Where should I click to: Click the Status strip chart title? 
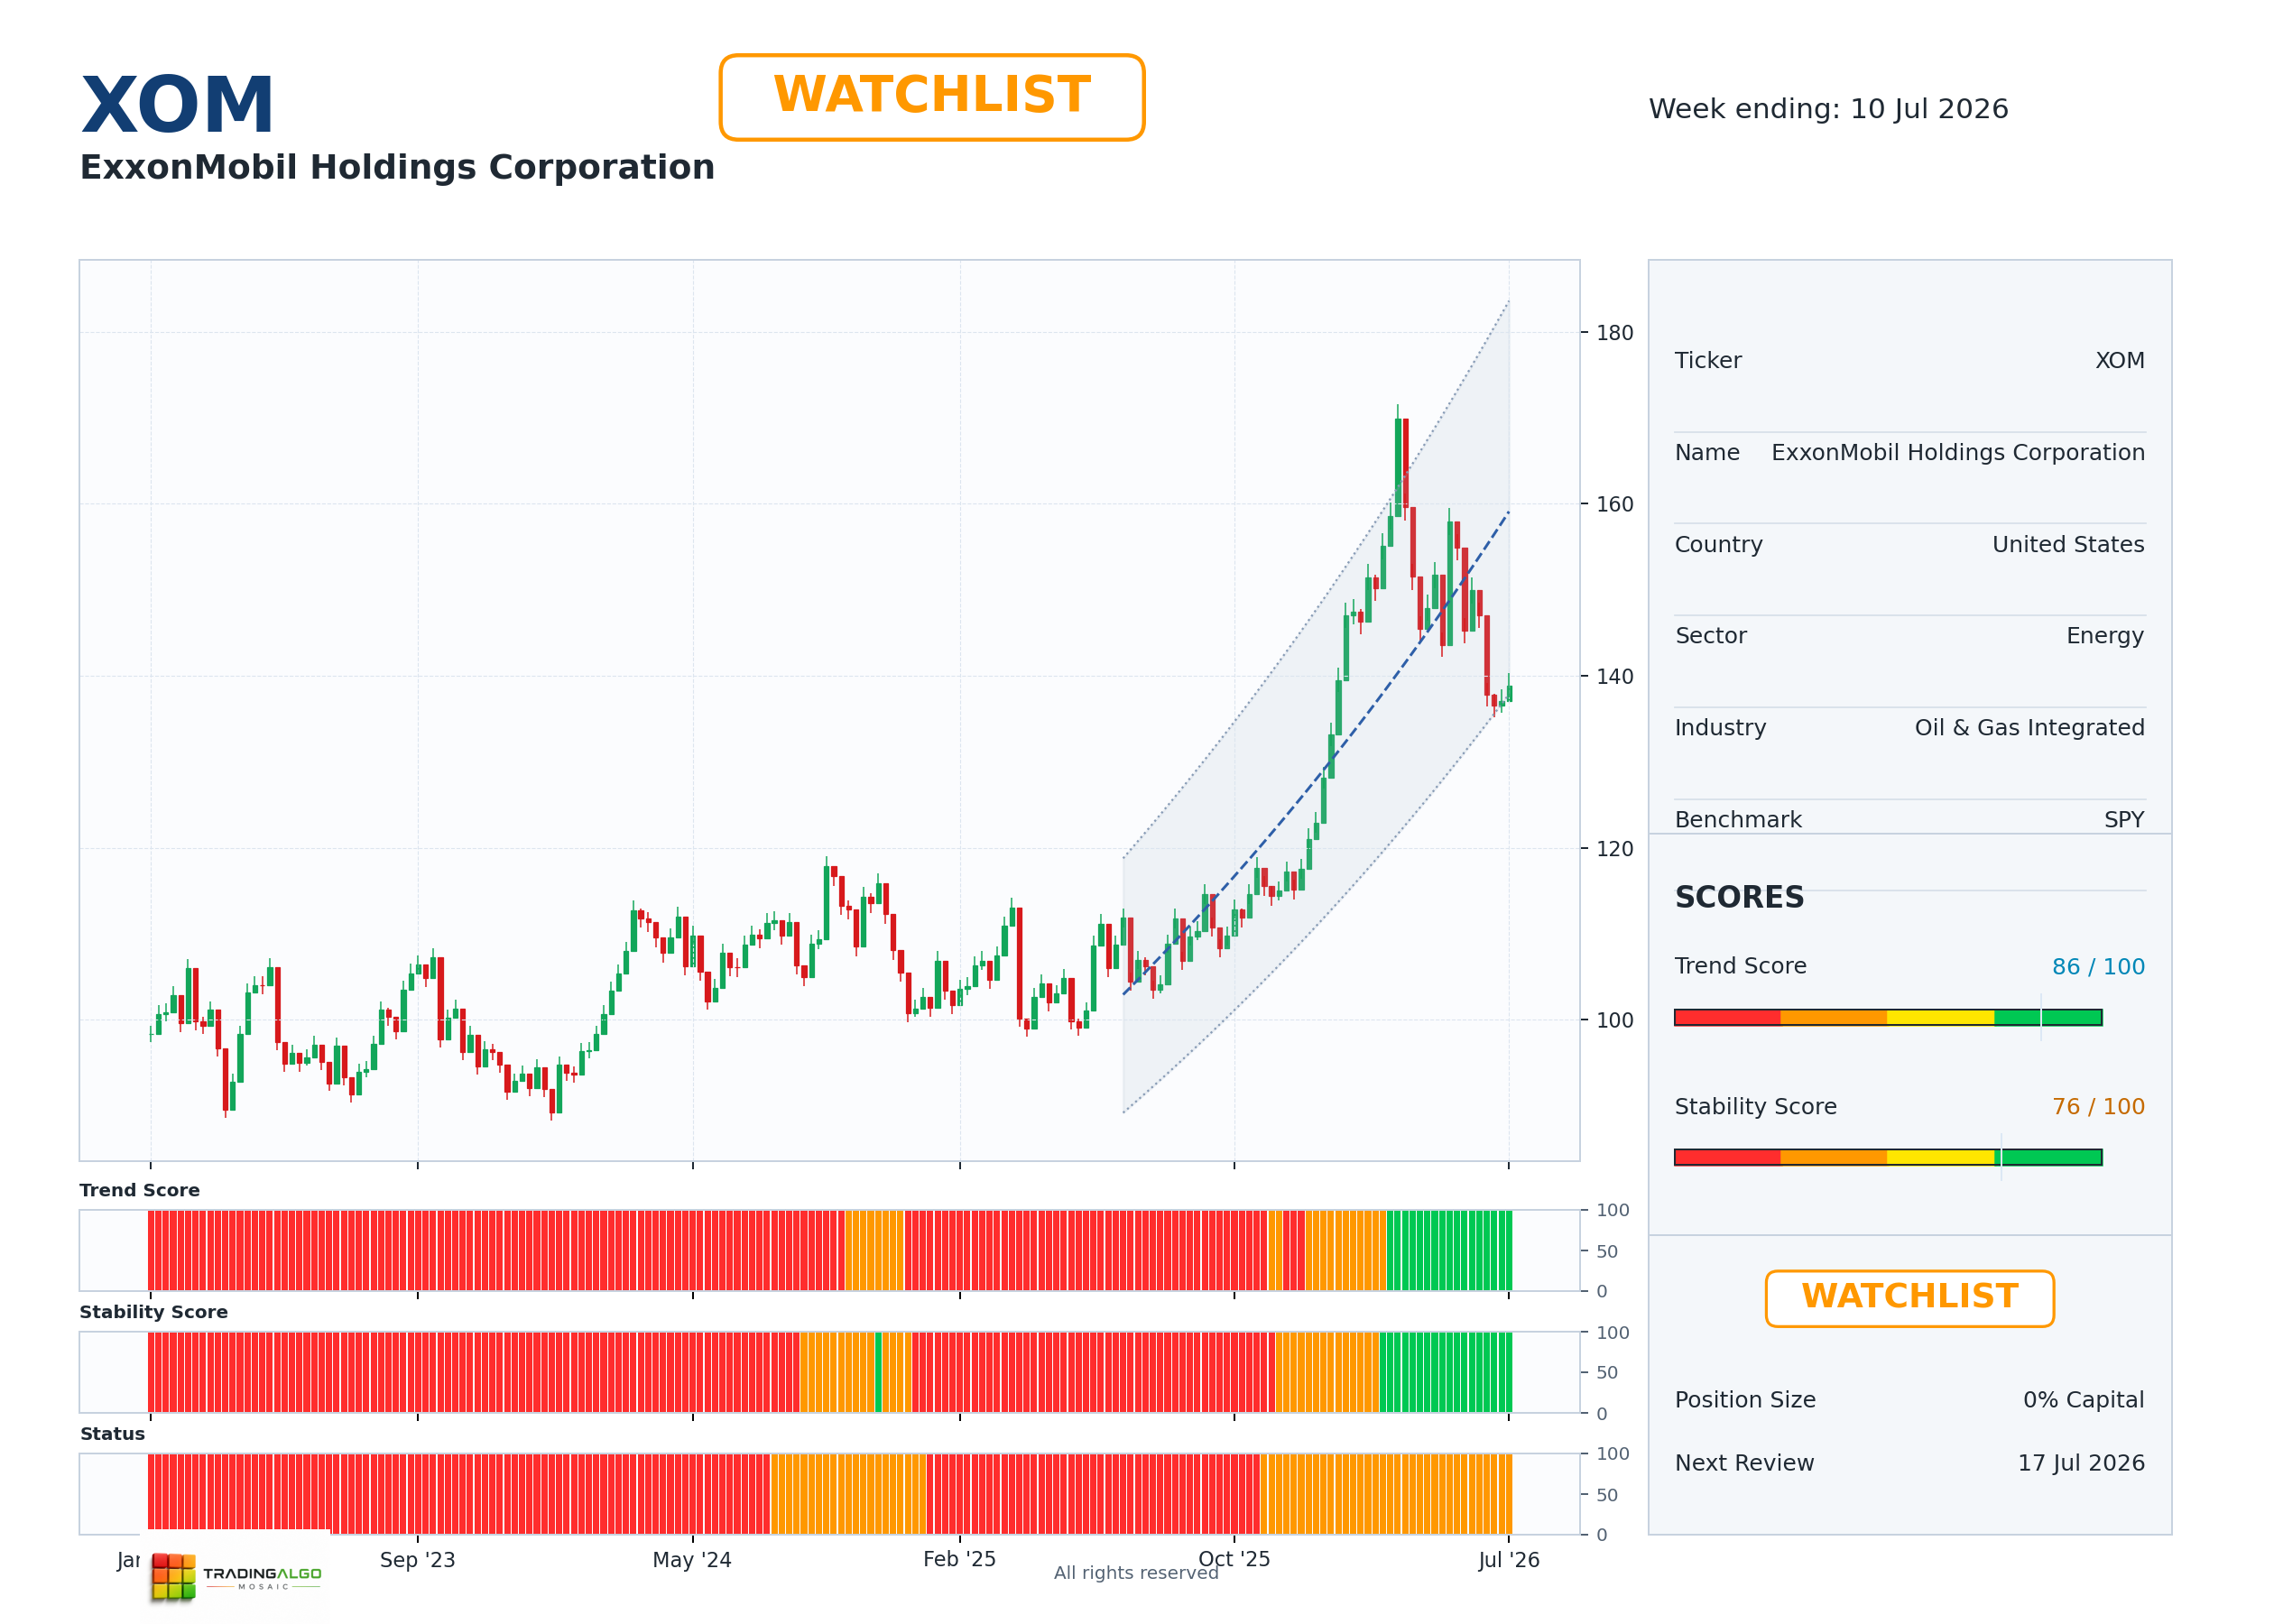[x=112, y=1434]
